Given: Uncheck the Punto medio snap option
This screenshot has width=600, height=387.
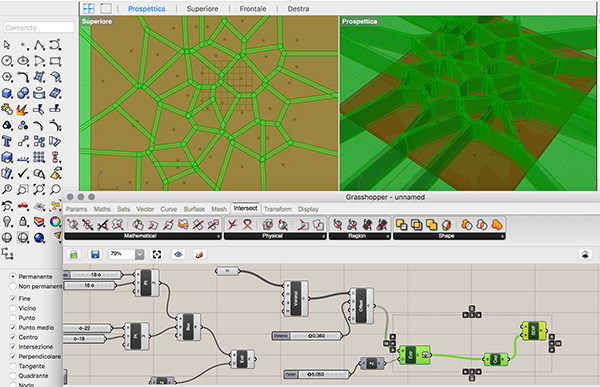Looking at the screenshot, I should (13, 328).
